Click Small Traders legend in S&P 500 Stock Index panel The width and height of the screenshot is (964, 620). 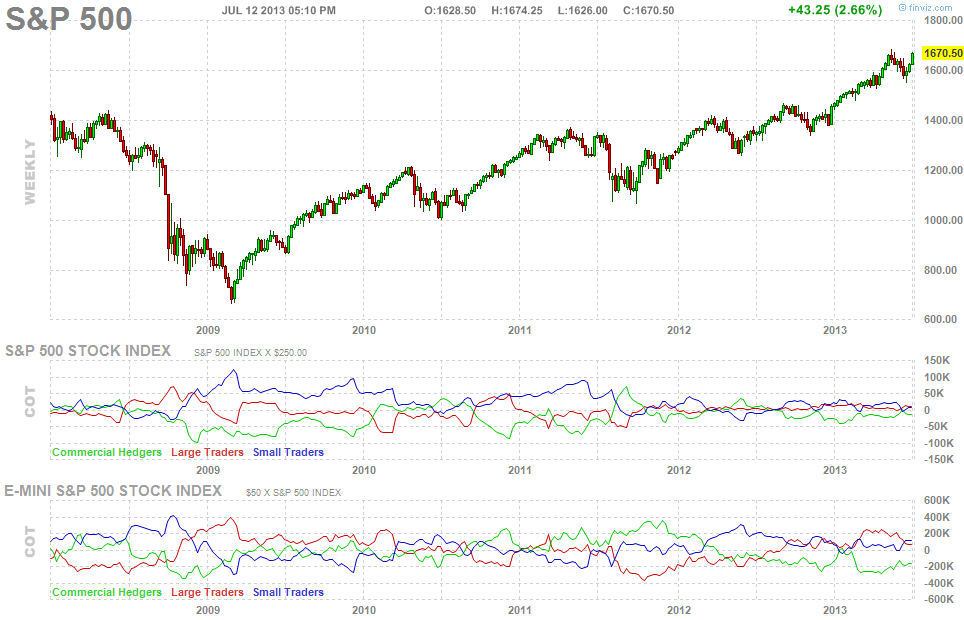point(288,452)
